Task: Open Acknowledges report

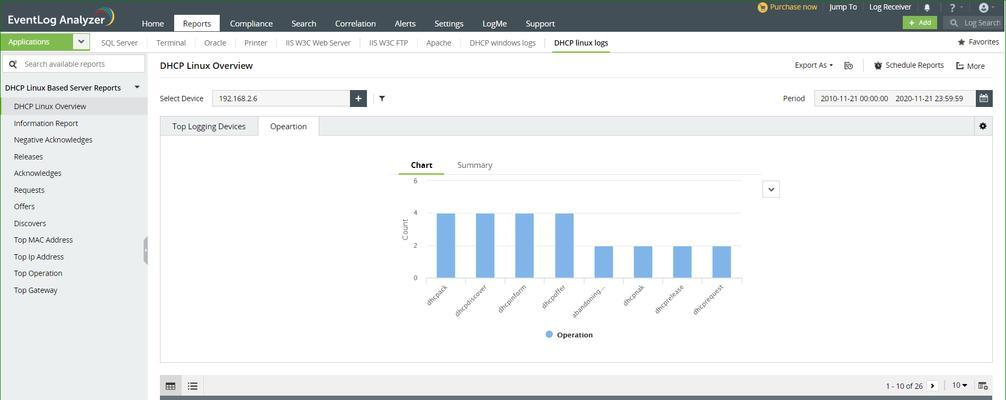Action: click(x=38, y=173)
